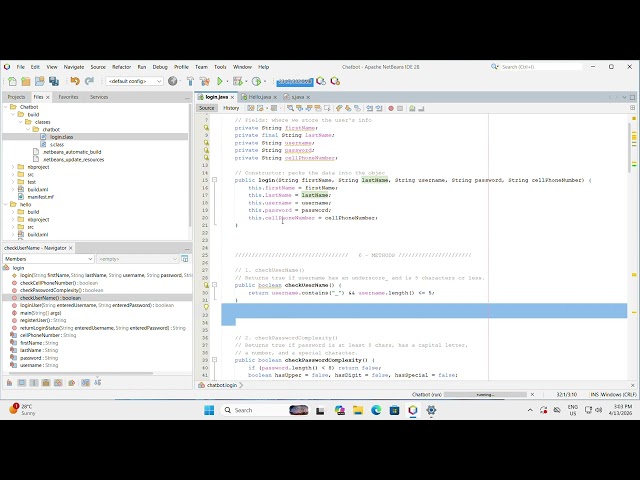Image resolution: width=640 pixels, height=480 pixels.
Task: Click the Find Selection magnifier in editor toolbar
Action: point(290,108)
